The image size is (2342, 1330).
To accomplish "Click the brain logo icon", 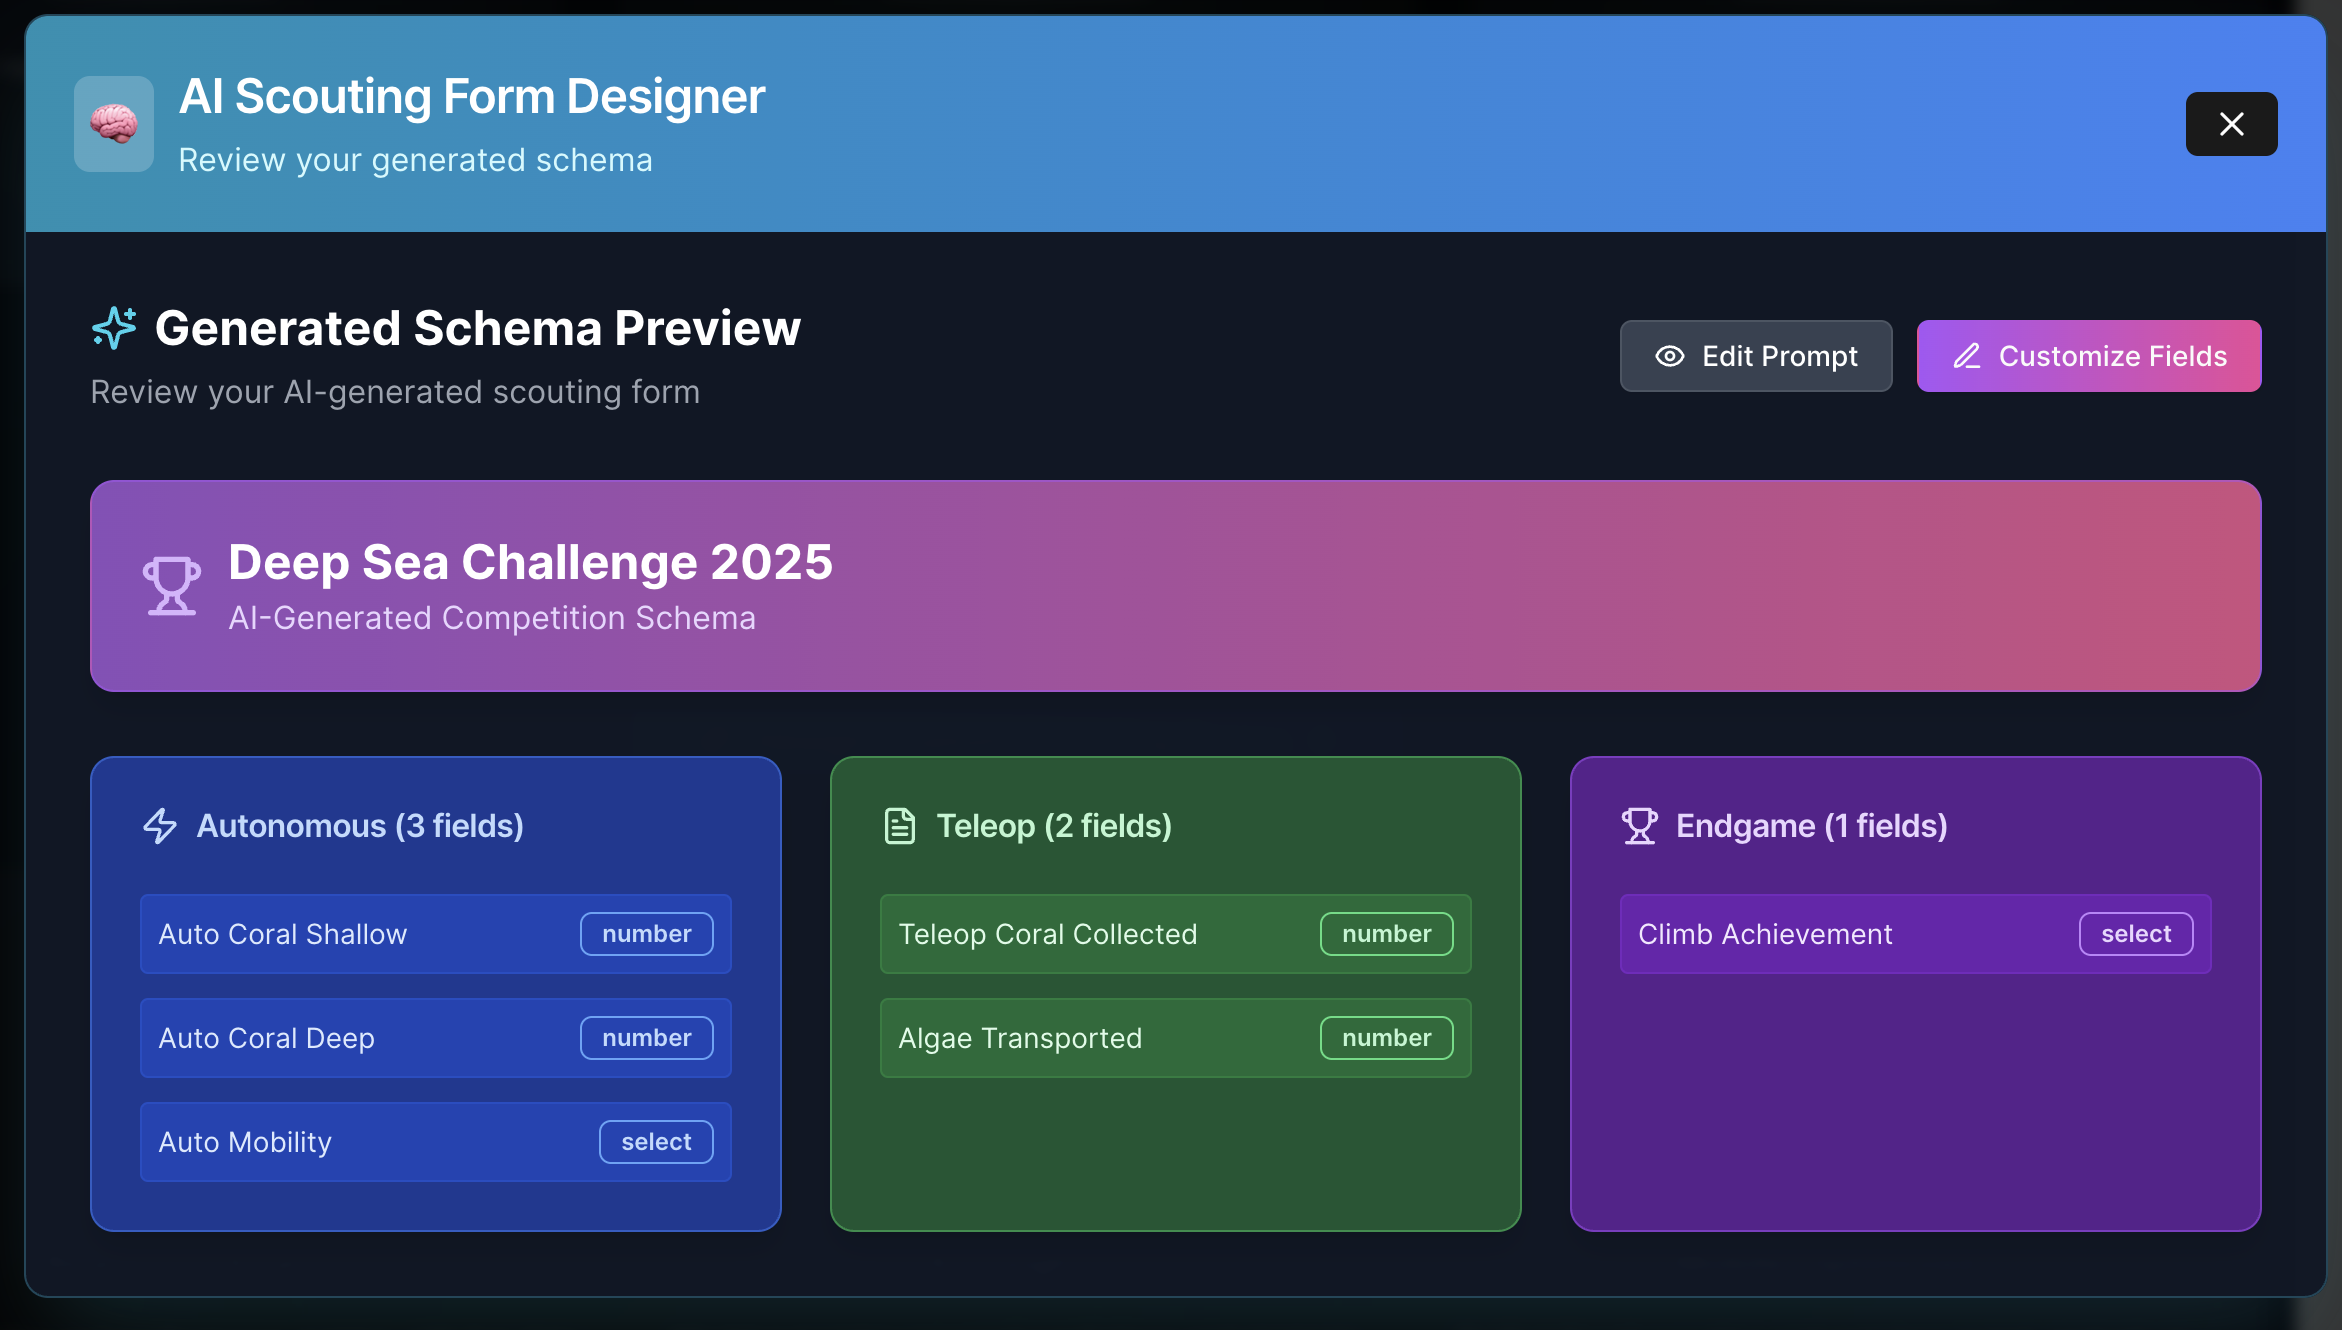I will pyautogui.click(x=114, y=124).
